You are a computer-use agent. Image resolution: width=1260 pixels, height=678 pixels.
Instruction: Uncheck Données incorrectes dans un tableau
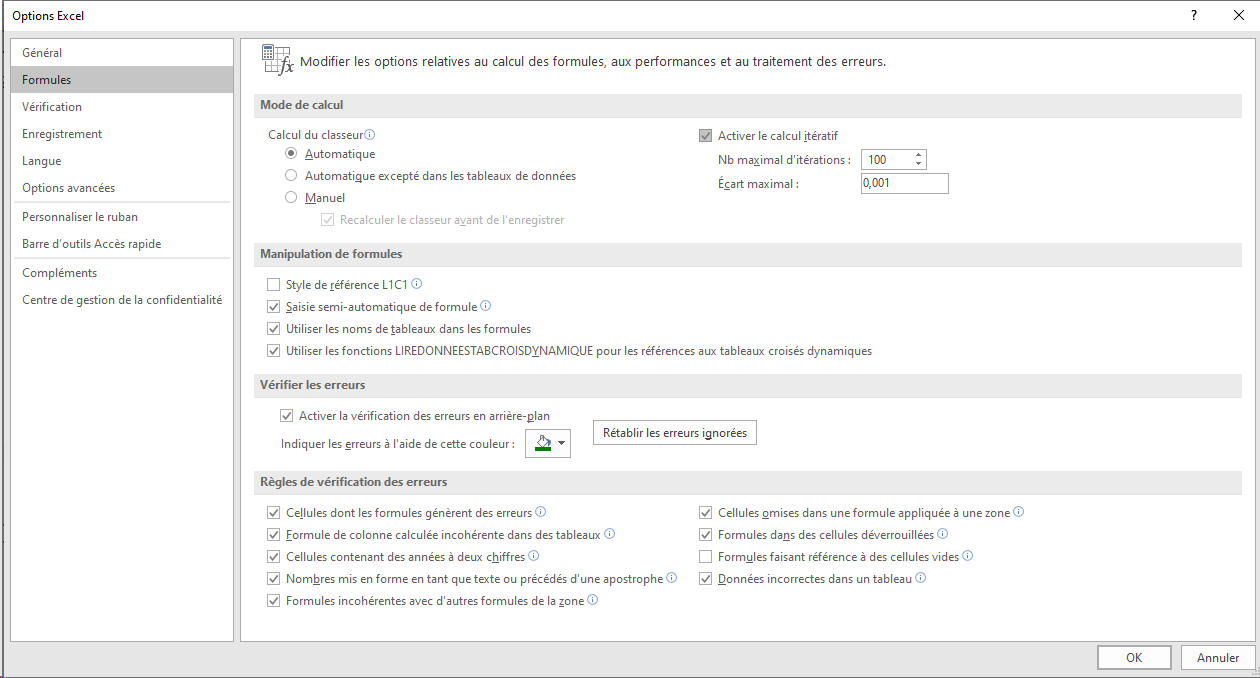pos(706,579)
